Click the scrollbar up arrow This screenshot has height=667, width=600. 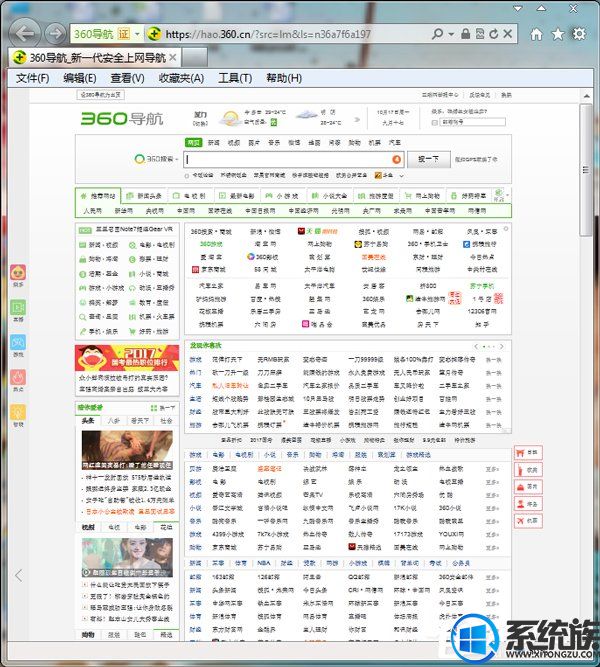pos(586,96)
